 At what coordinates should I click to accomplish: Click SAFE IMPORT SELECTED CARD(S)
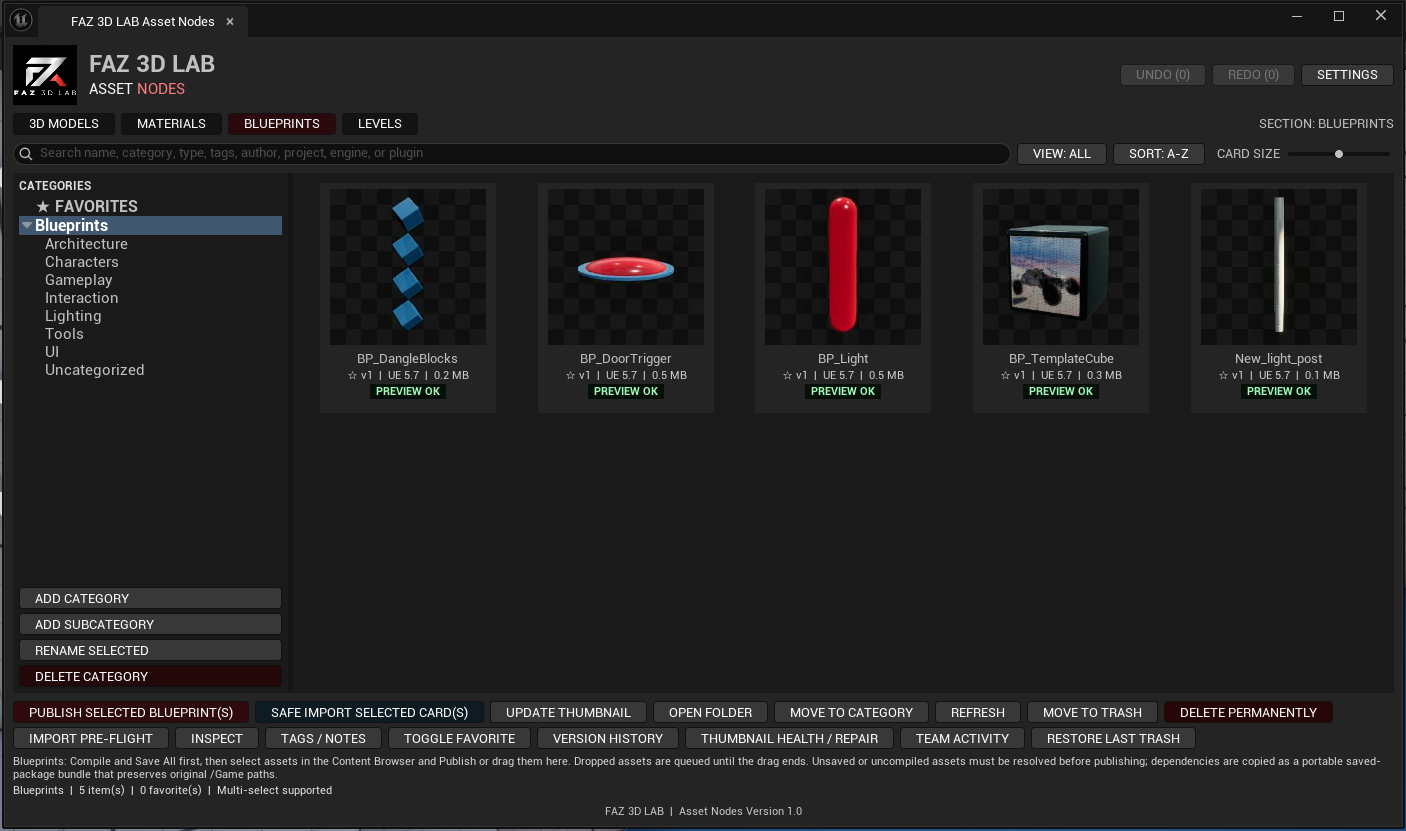[x=369, y=712]
